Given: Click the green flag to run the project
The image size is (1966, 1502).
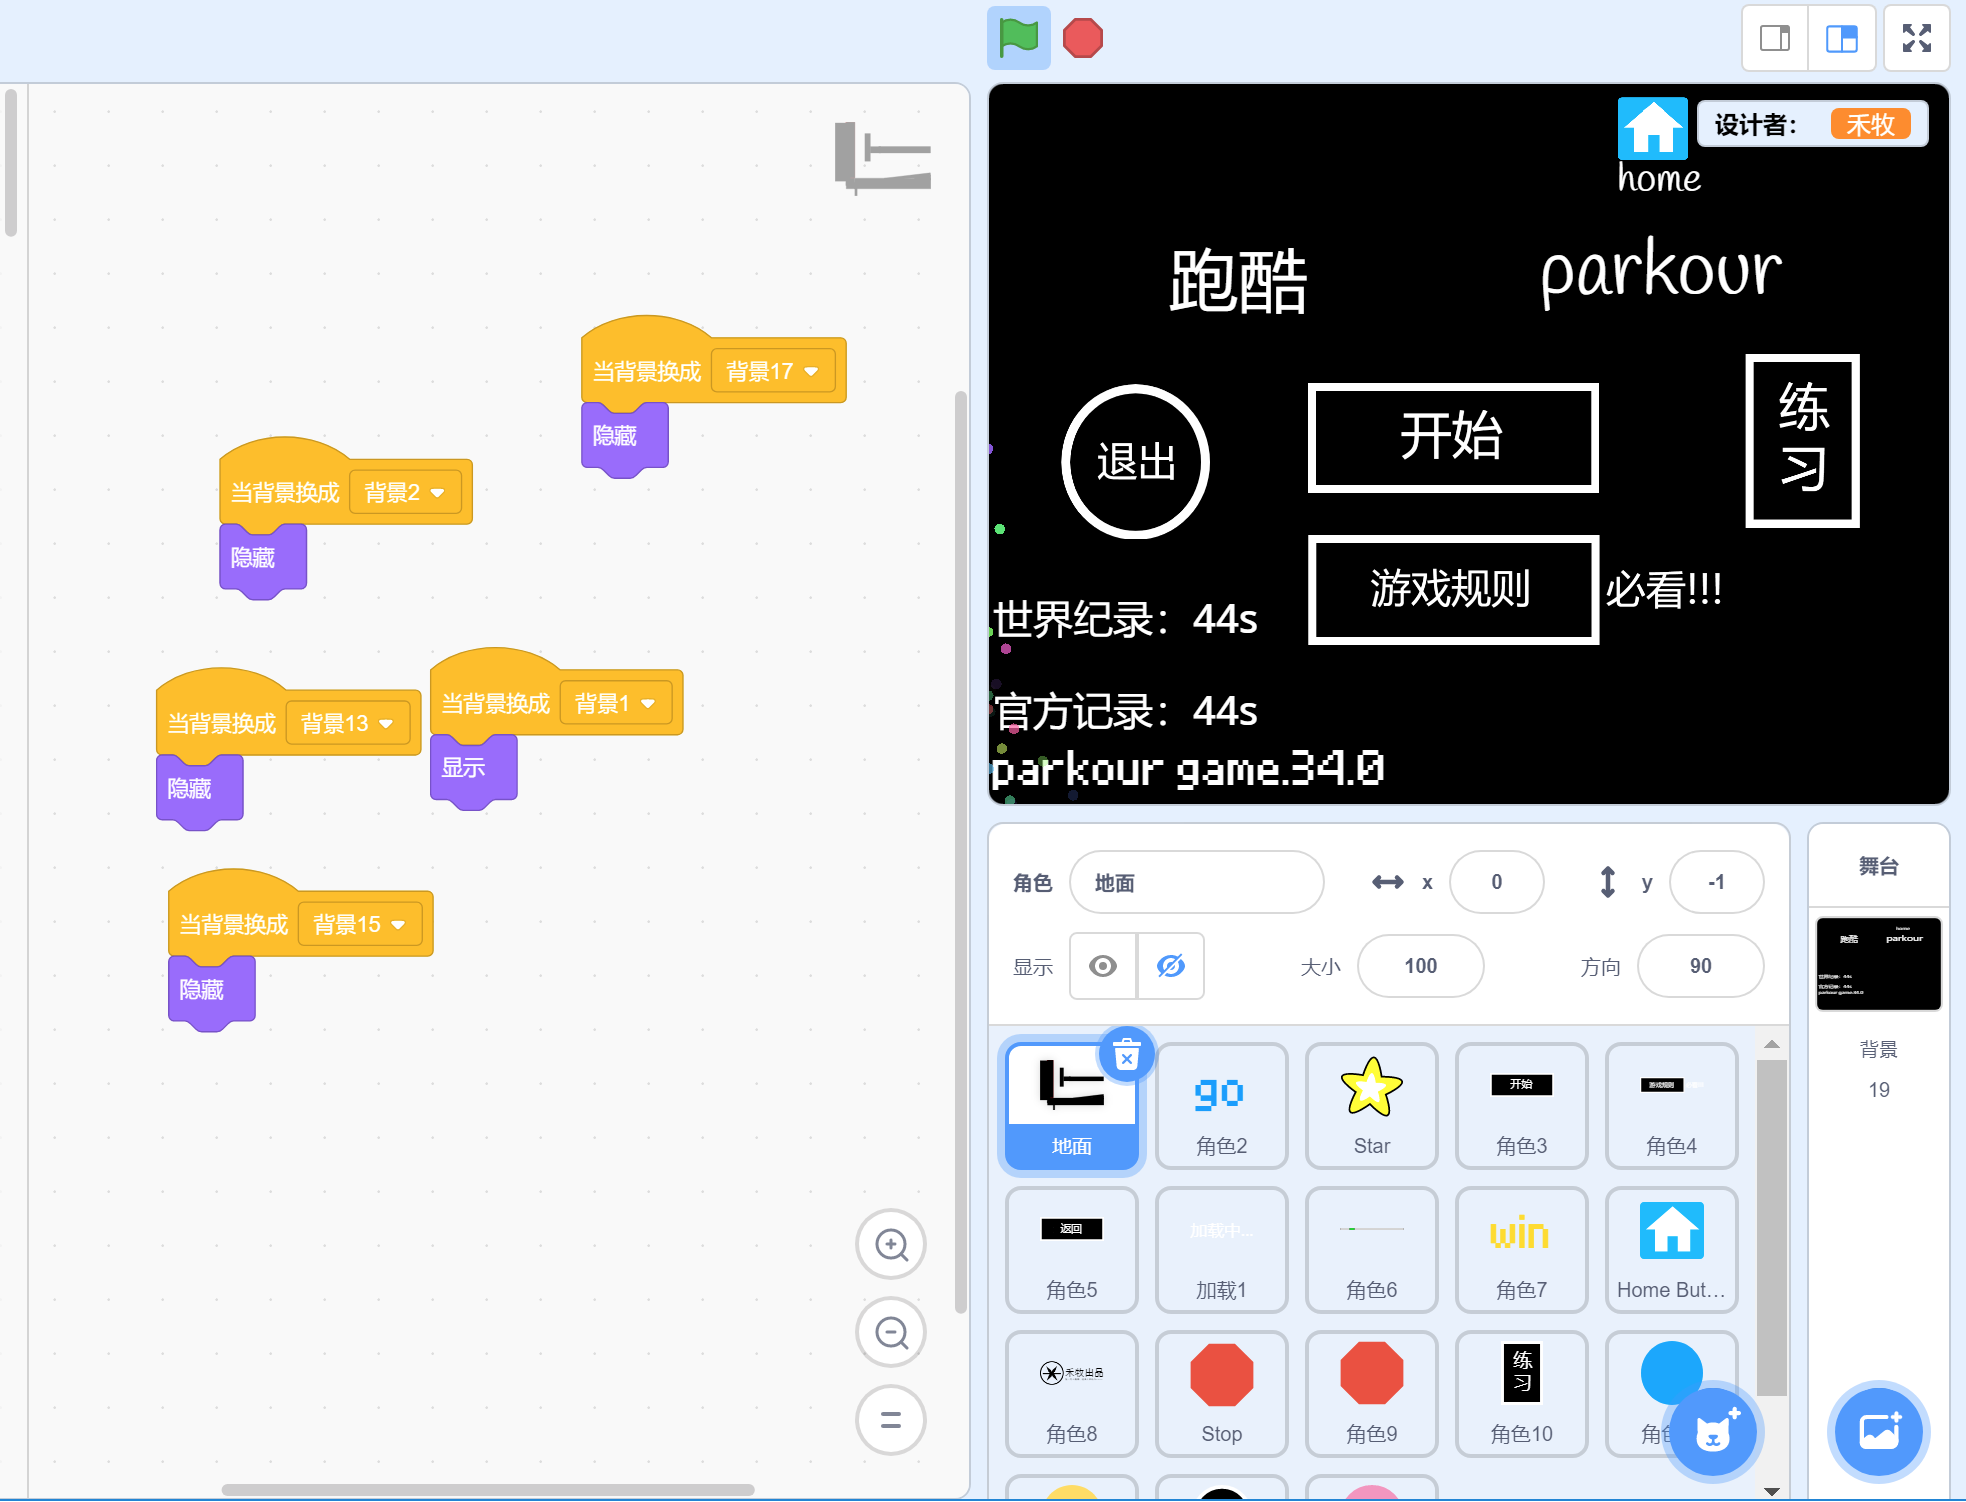Looking at the screenshot, I should click(x=1018, y=38).
